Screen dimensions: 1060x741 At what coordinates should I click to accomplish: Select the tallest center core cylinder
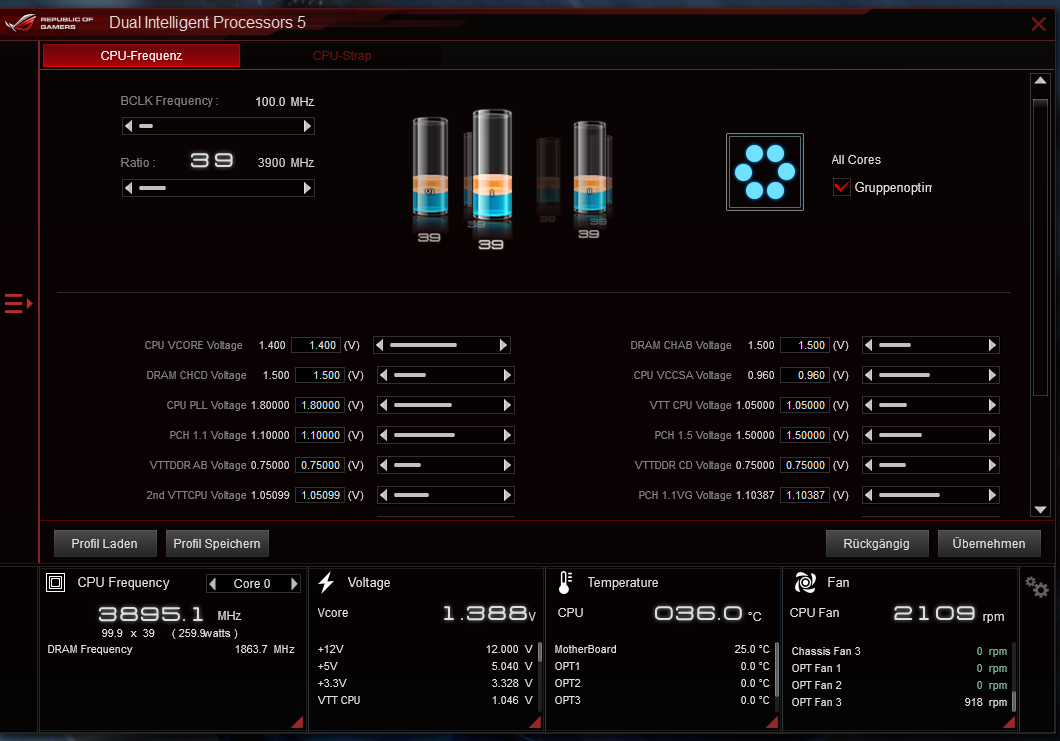coord(492,166)
